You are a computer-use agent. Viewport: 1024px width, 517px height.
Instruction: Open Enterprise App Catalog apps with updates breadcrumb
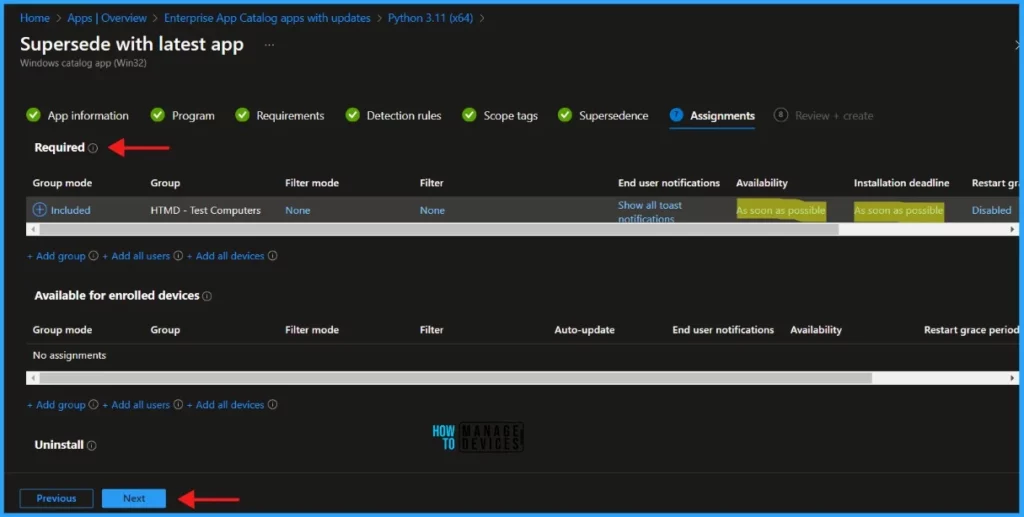(x=267, y=18)
